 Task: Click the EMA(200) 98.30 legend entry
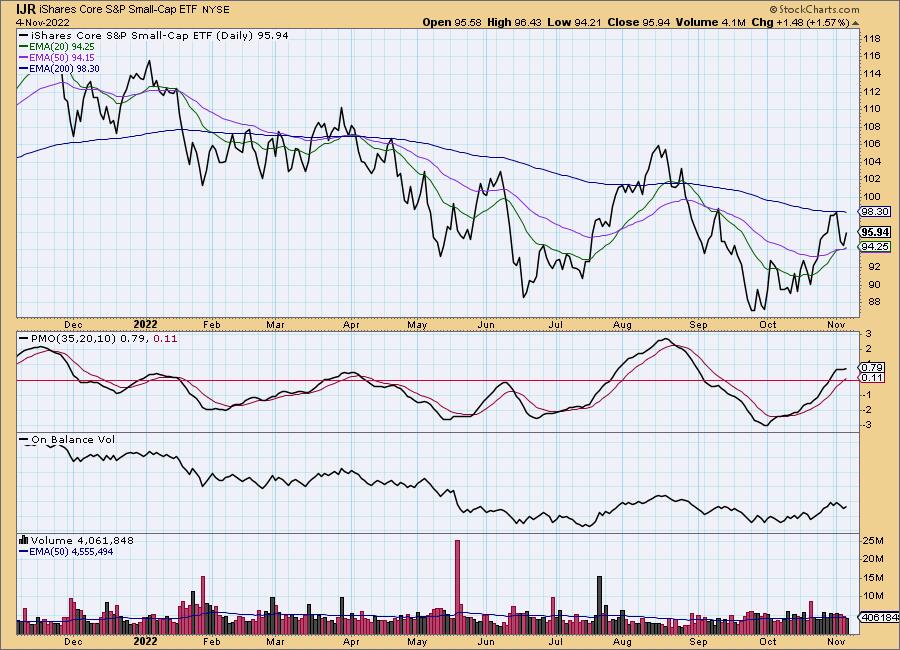pos(60,68)
